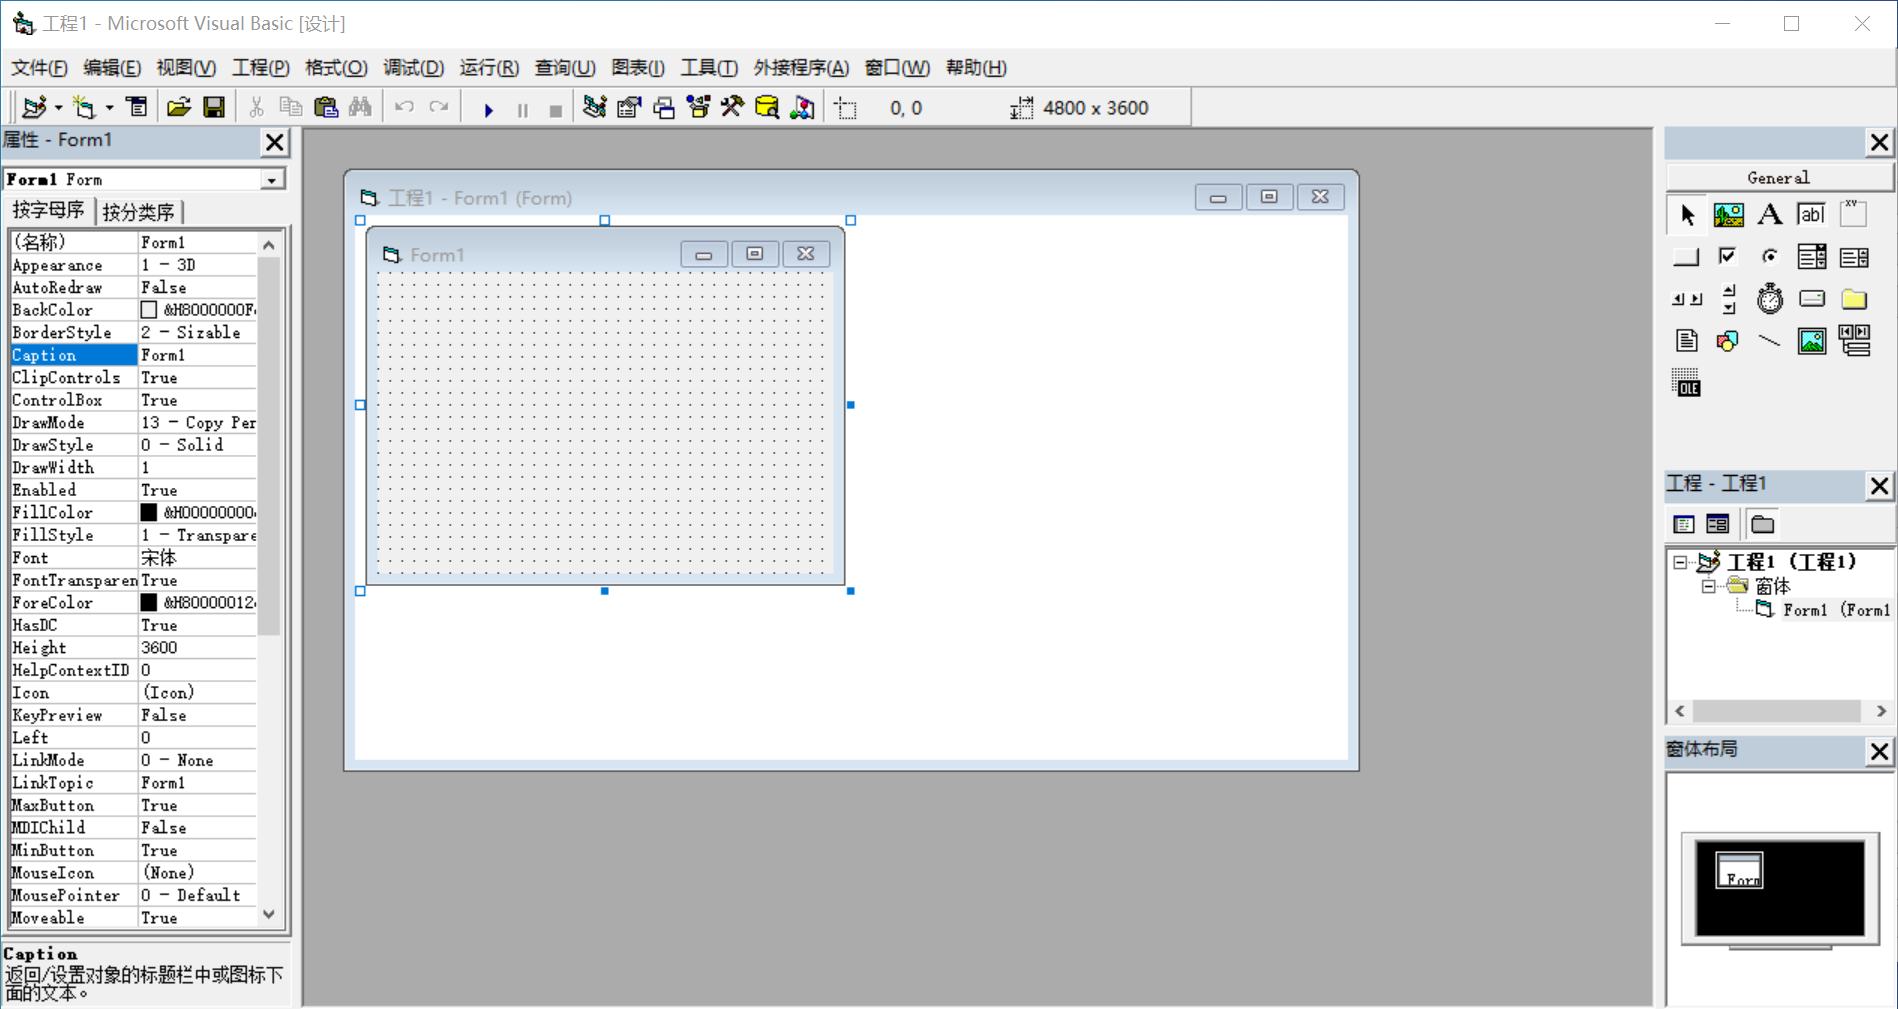Open the 帮助(H) menu
Screen dimensions: 1898x1009
976,68
